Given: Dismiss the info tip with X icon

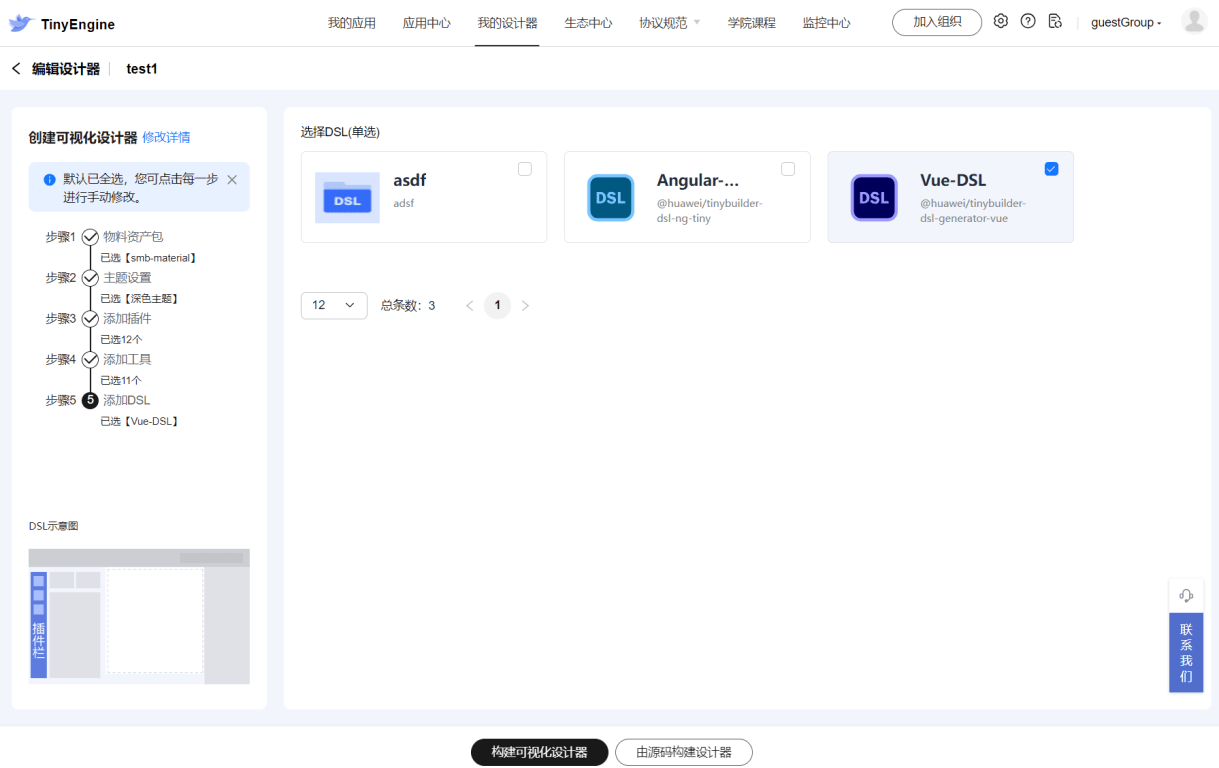Looking at the screenshot, I should click(x=232, y=180).
